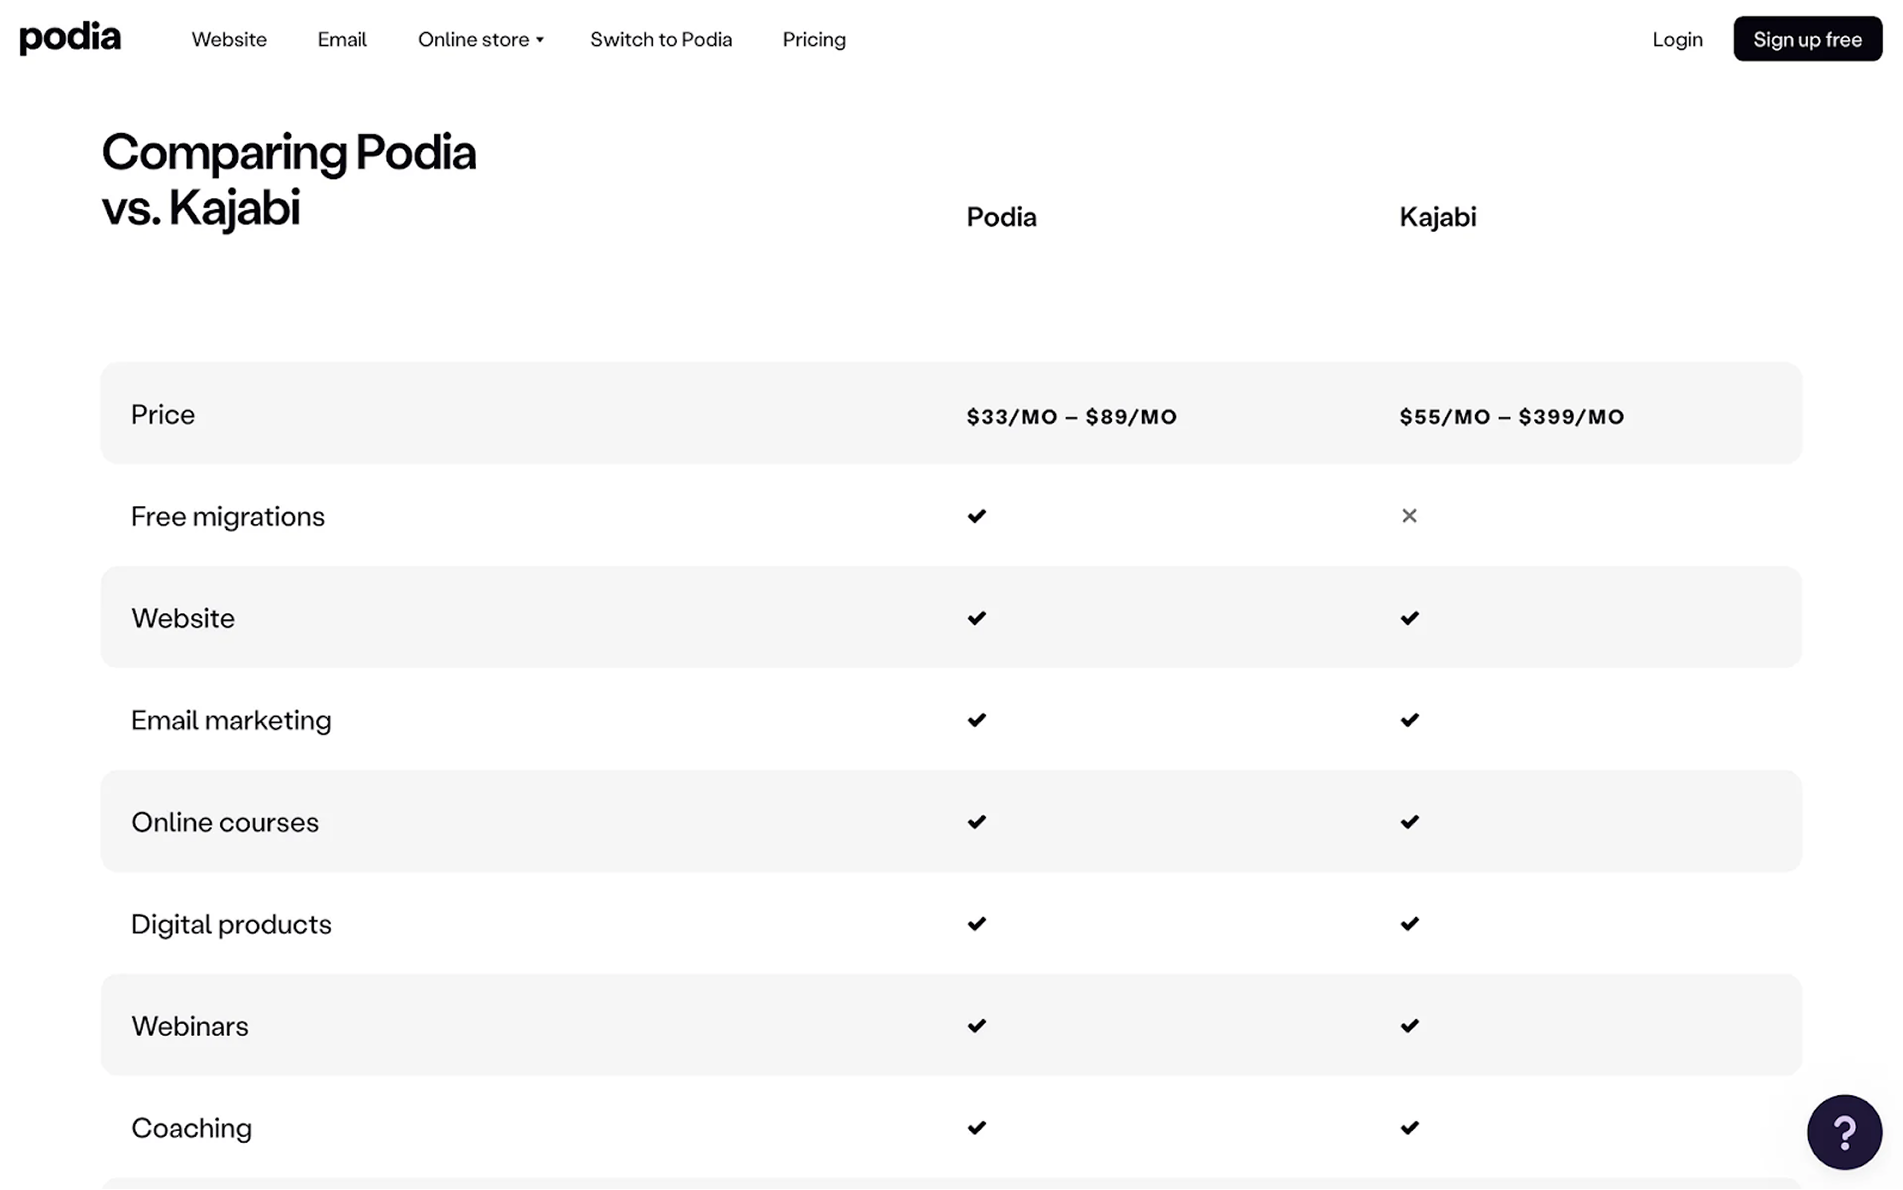Click Podia checkmark in Free migrations row
Screen dimensions: 1903x1190
[x=977, y=516]
